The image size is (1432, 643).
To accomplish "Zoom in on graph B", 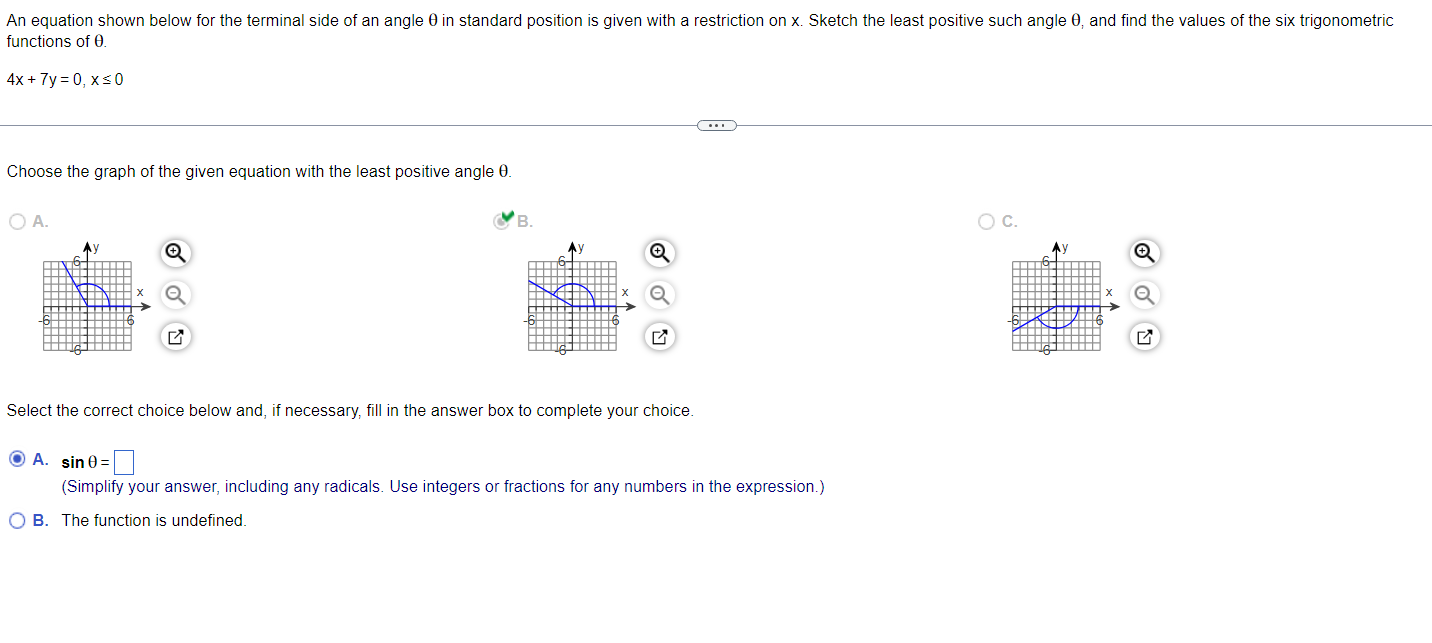I will pyautogui.click(x=659, y=253).
